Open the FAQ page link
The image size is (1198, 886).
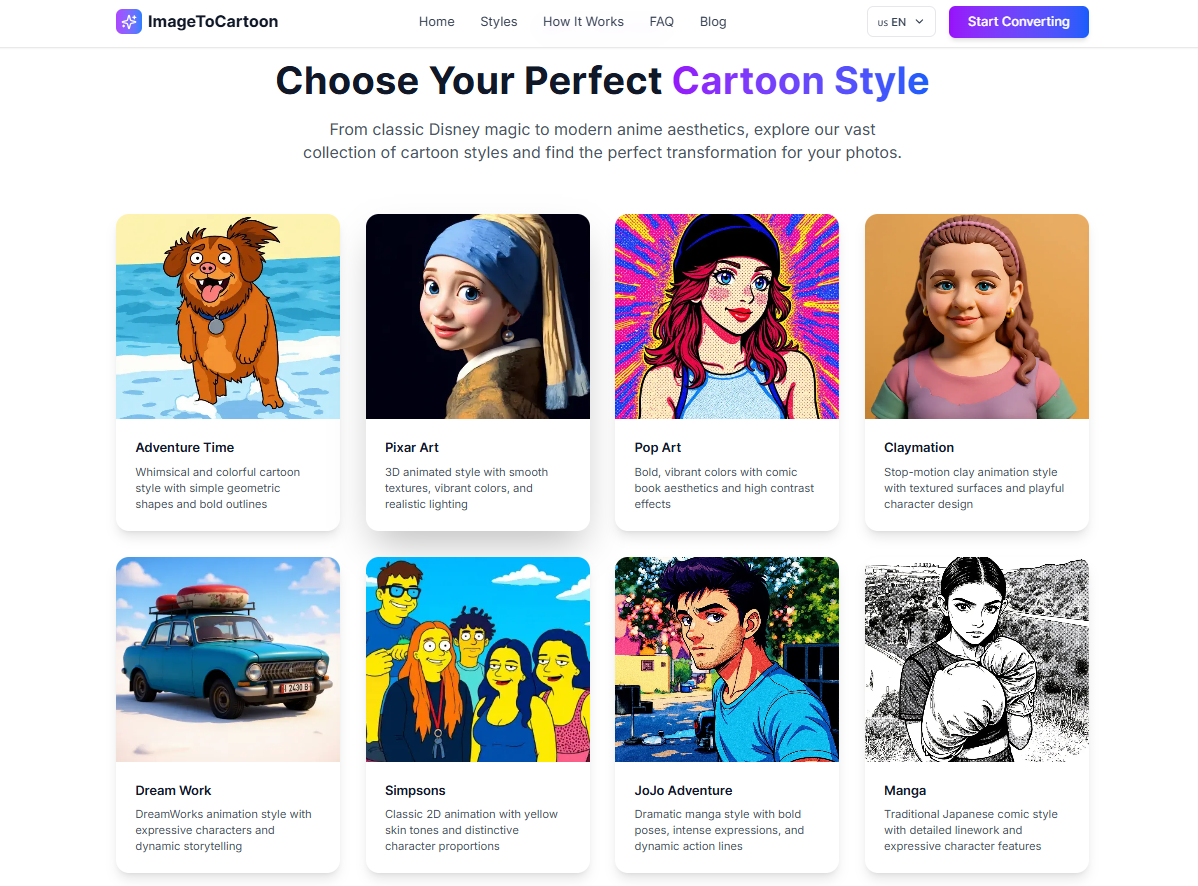(662, 22)
